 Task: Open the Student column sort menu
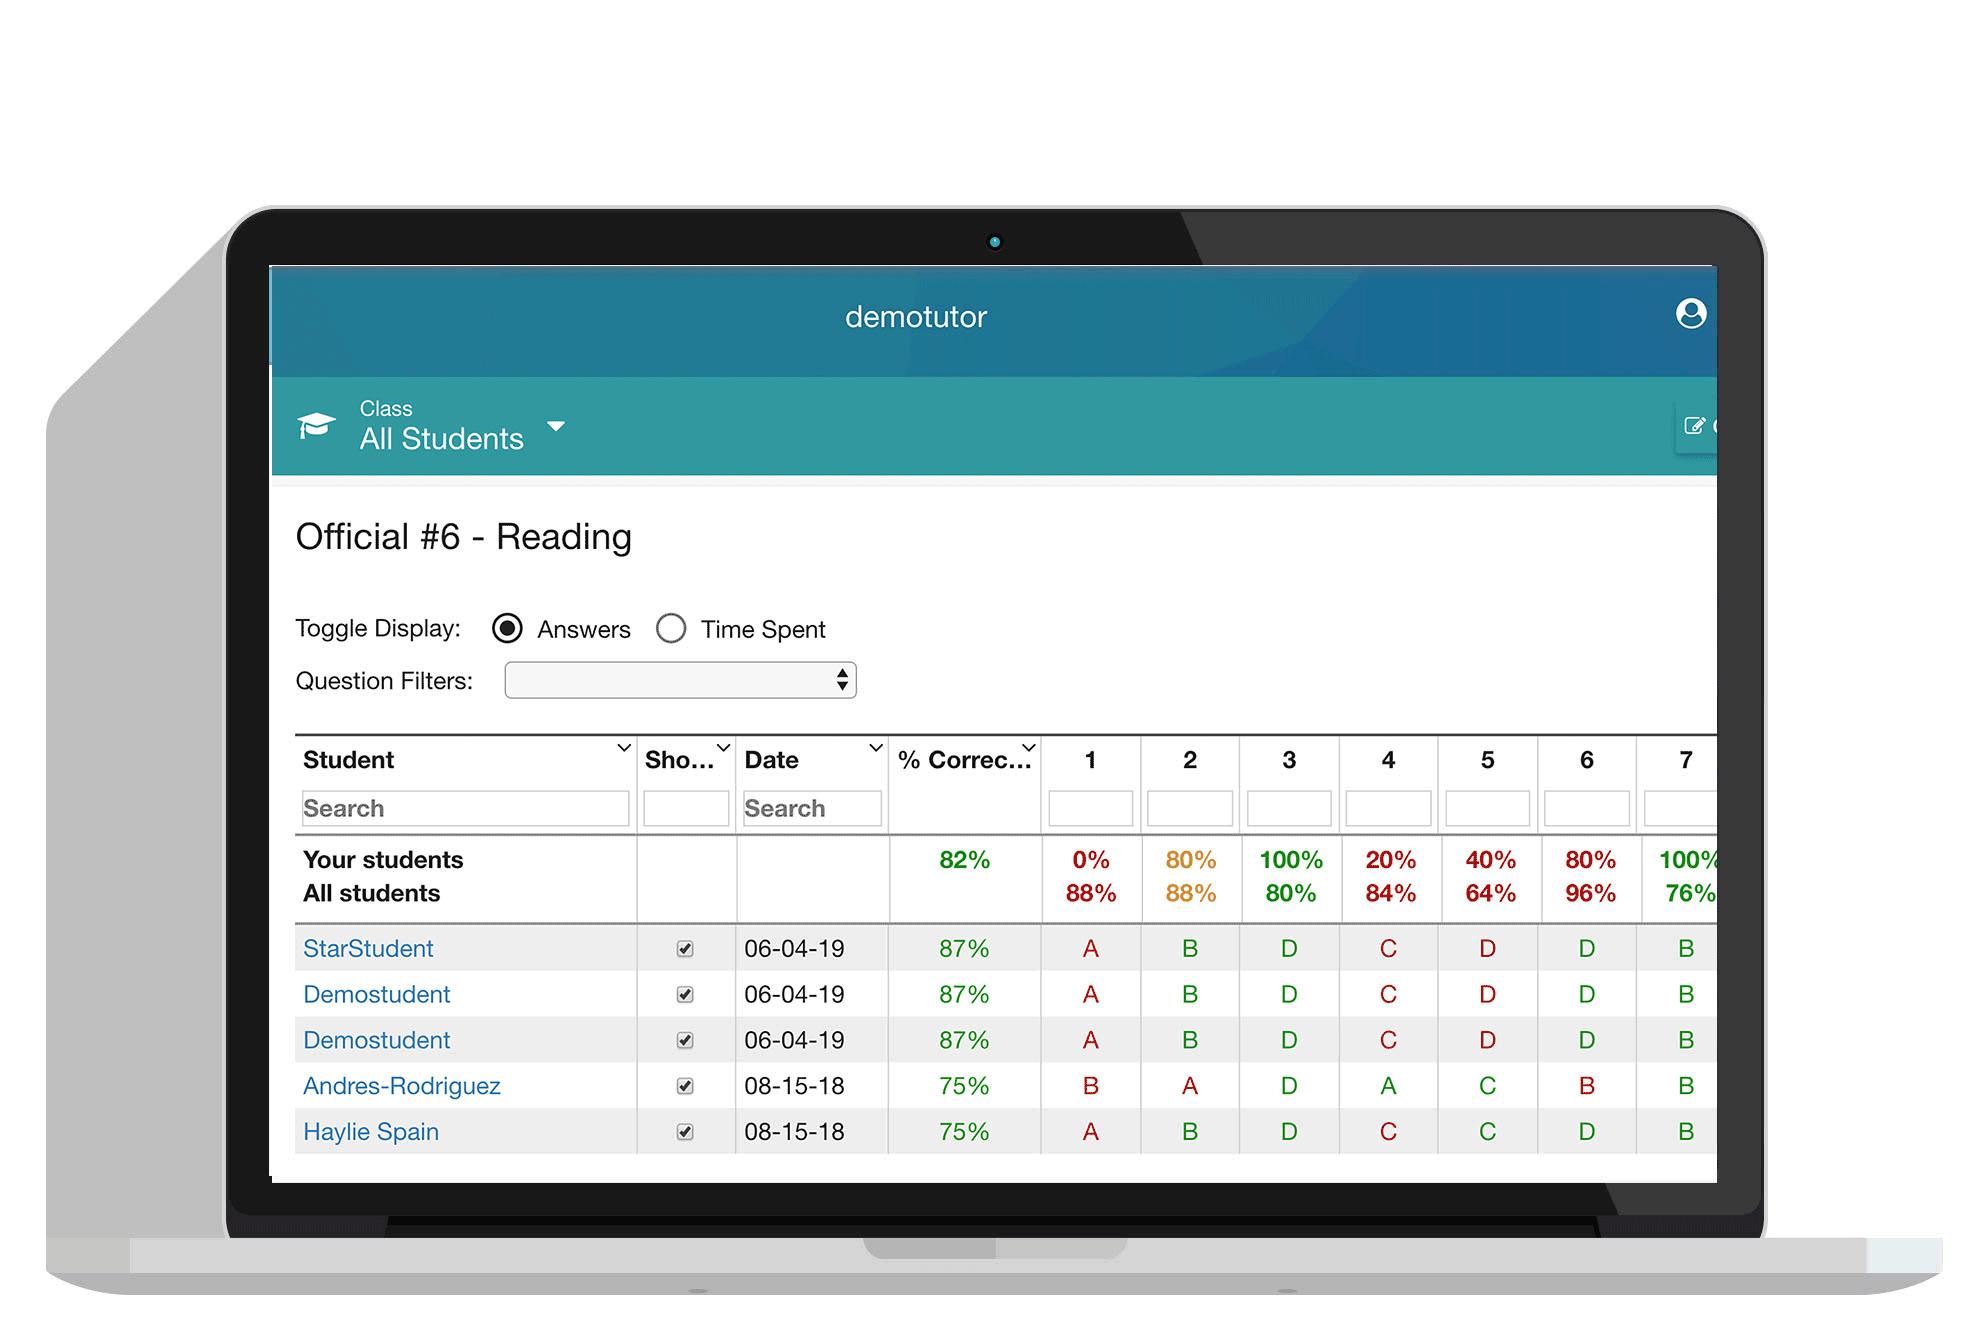click(622, 747)
